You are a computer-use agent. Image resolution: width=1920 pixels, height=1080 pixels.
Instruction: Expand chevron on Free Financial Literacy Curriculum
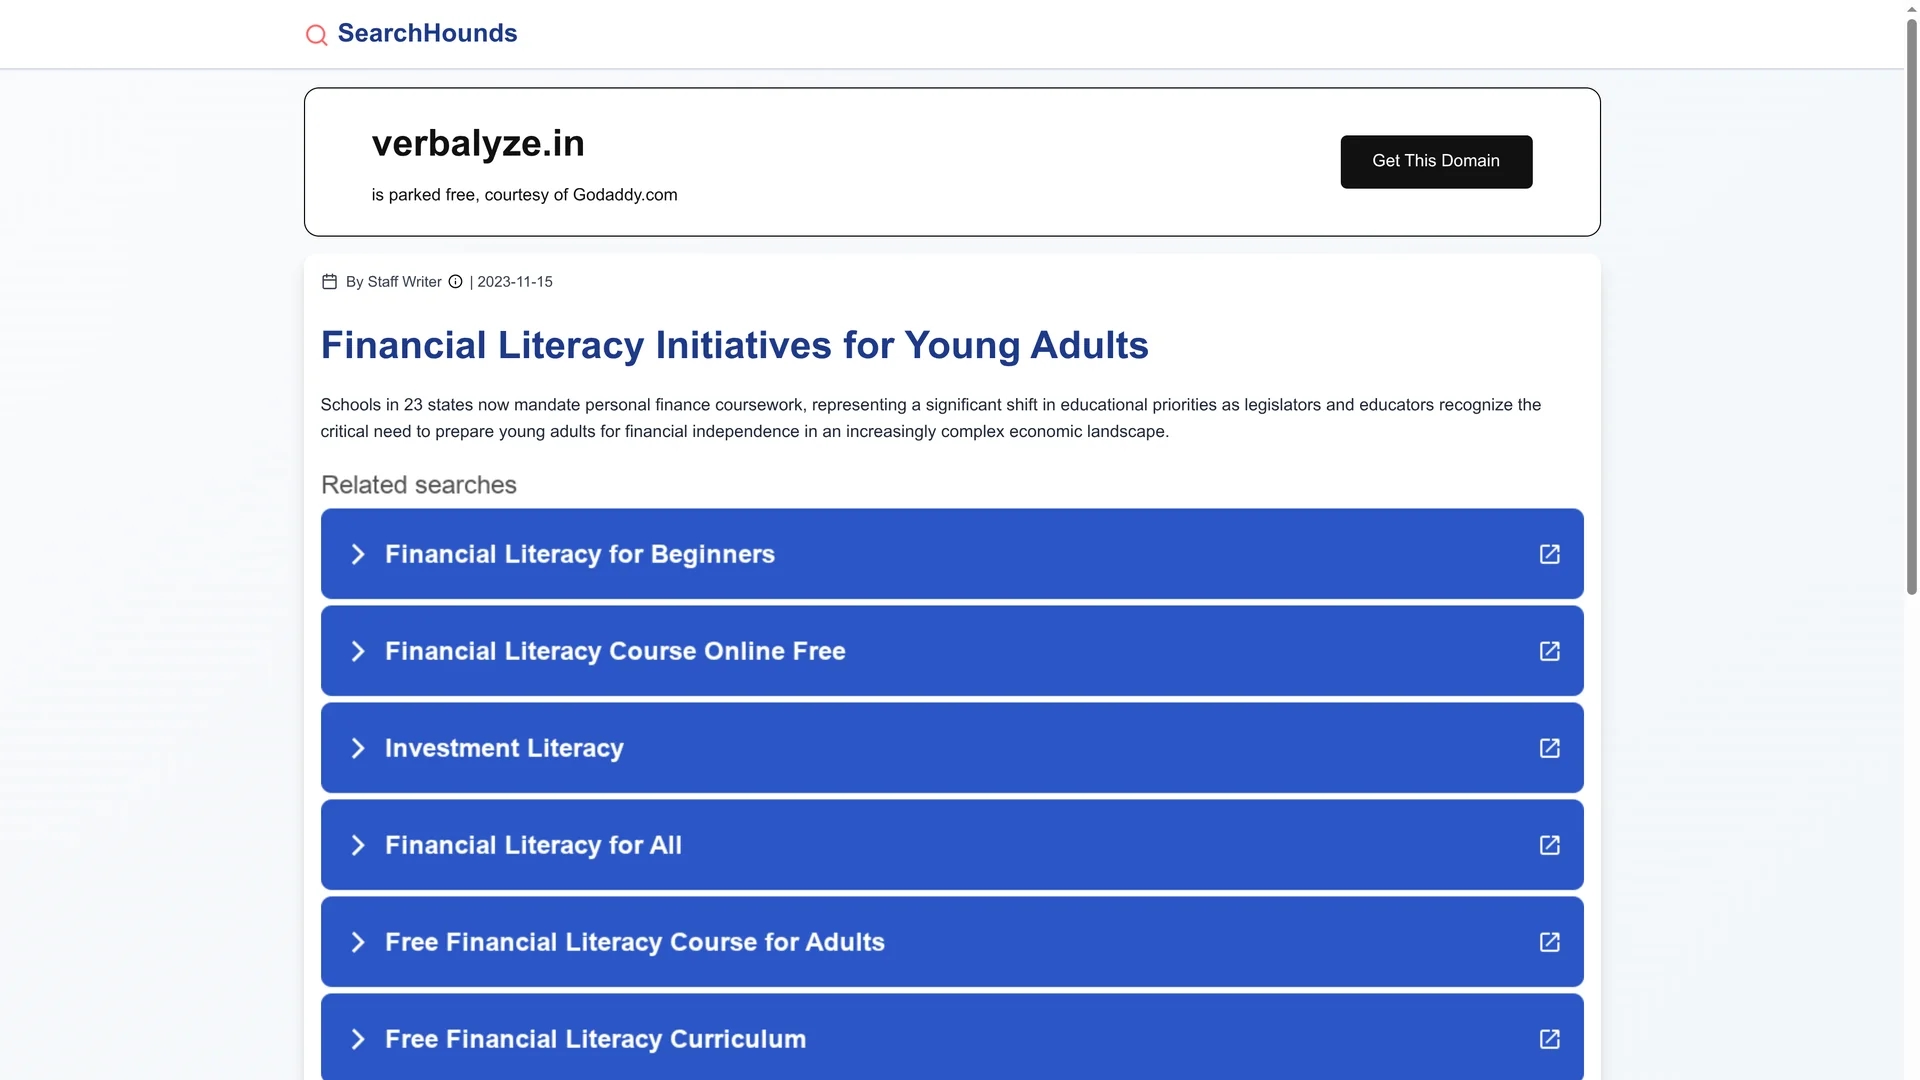[358, 1039]
